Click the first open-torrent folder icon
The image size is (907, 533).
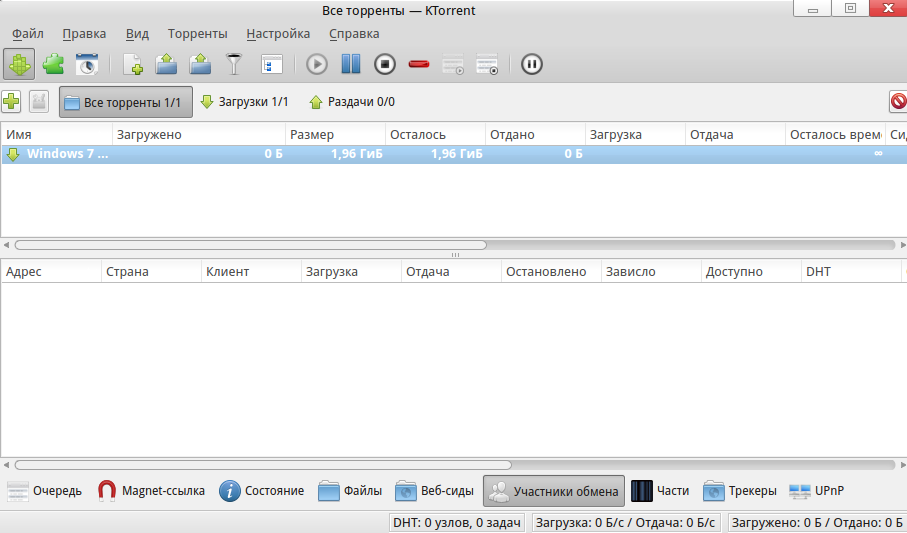[x=166, y=64]
